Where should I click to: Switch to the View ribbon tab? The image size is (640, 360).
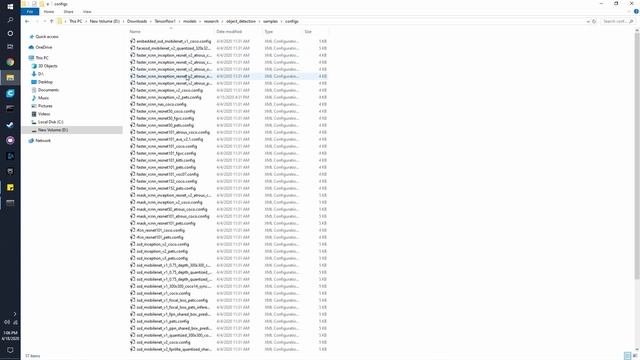[87, 12]
